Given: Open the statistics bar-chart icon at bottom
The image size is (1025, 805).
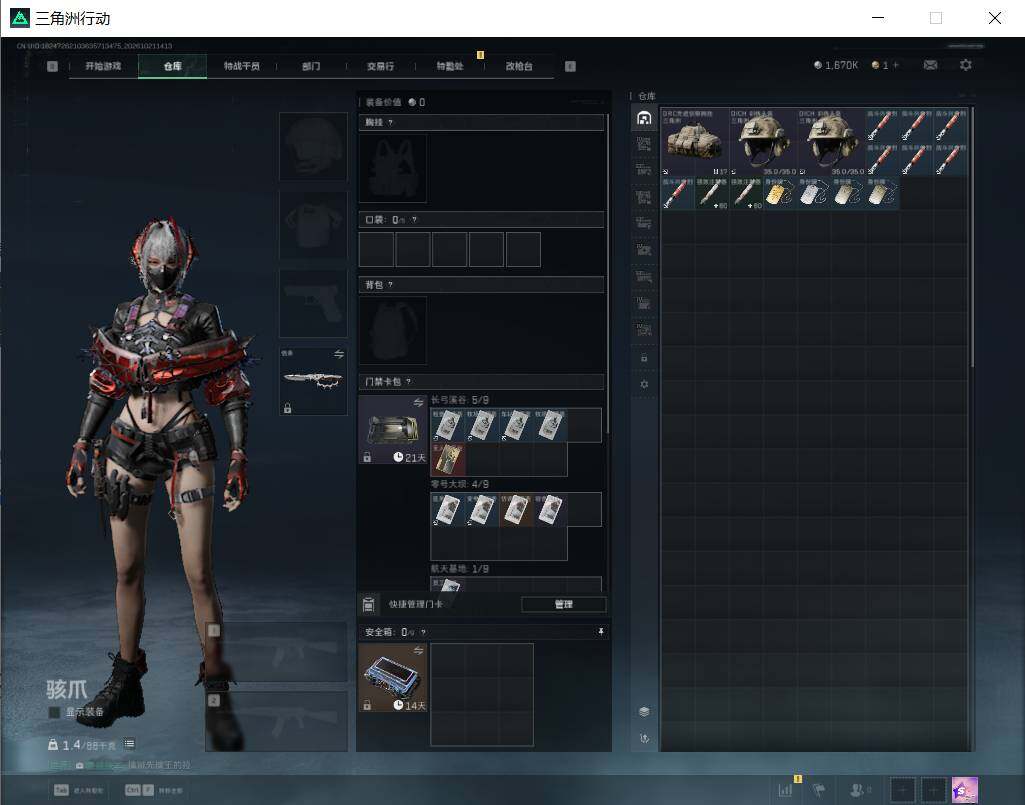Looking at the screenshot, I should point(785,790).
